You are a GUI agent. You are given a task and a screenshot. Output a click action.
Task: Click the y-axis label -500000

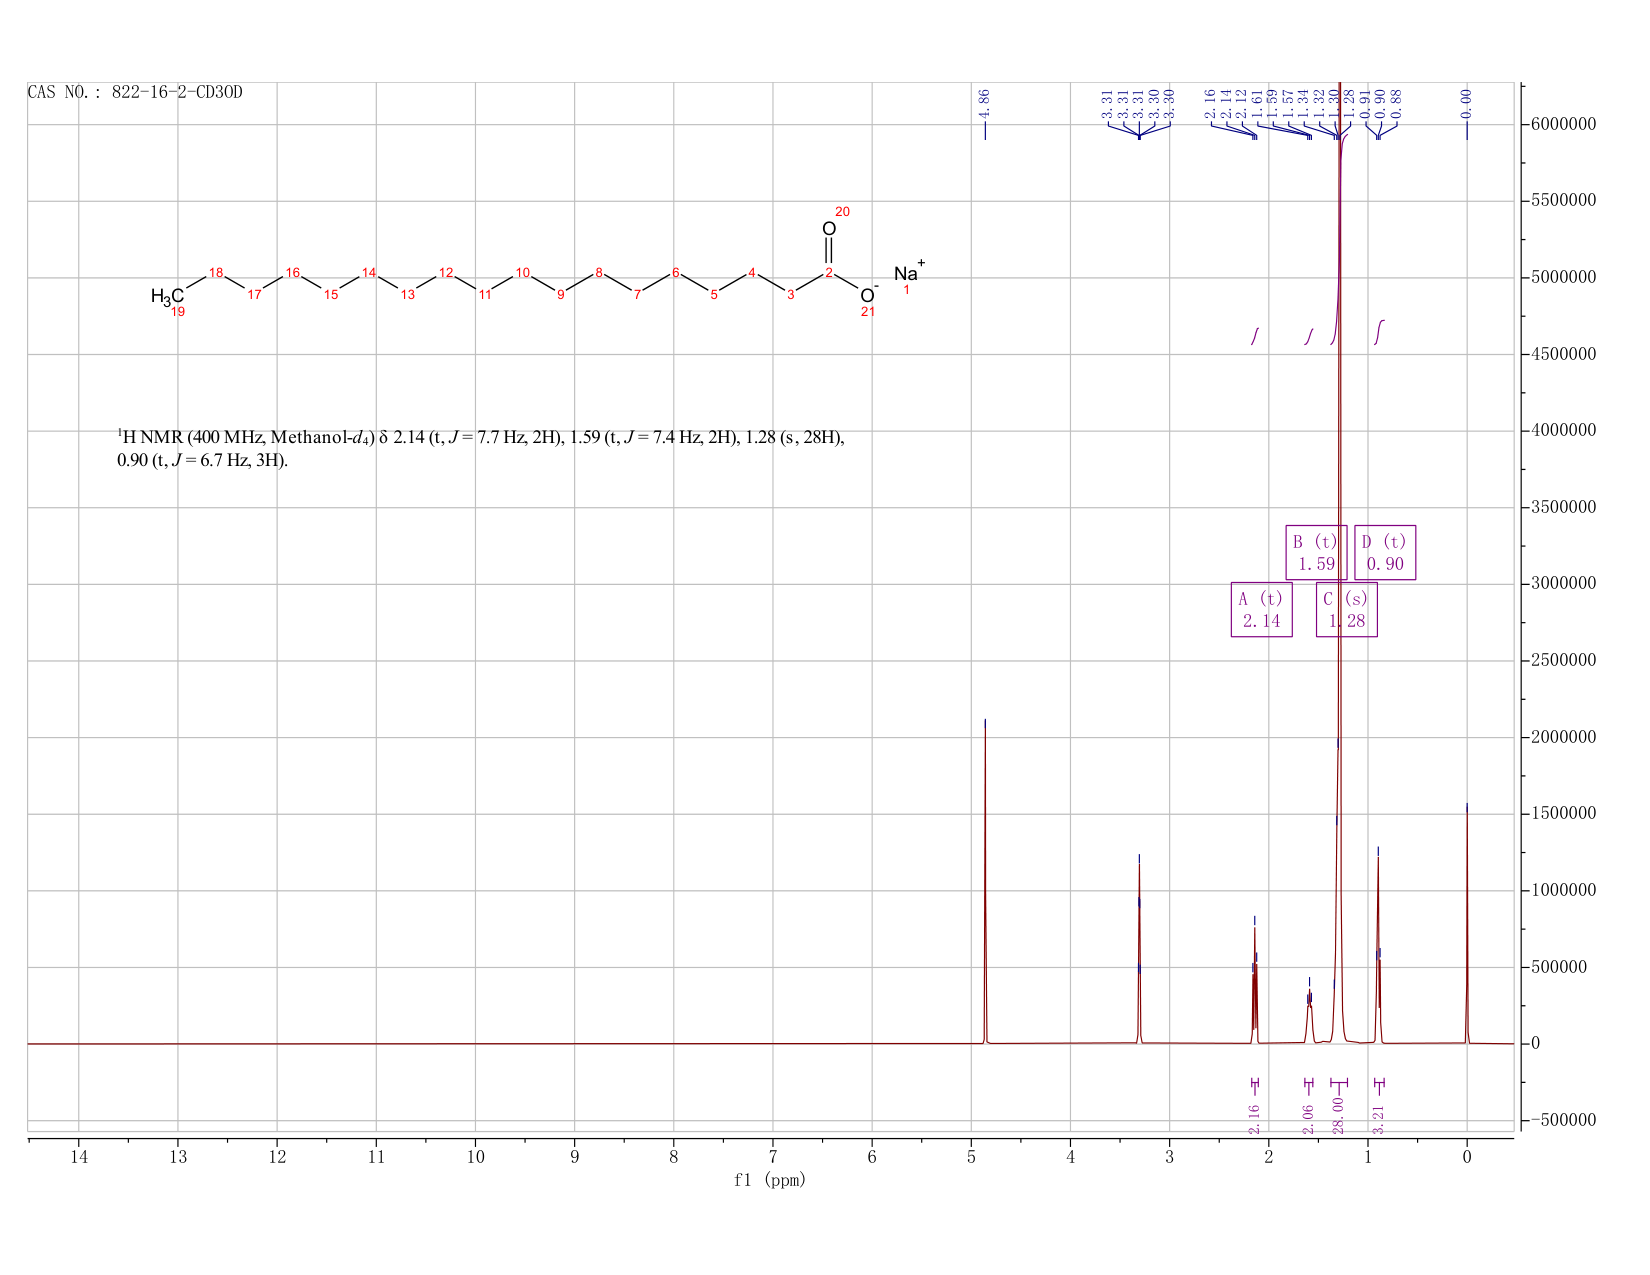(x=1563, y=1120)
